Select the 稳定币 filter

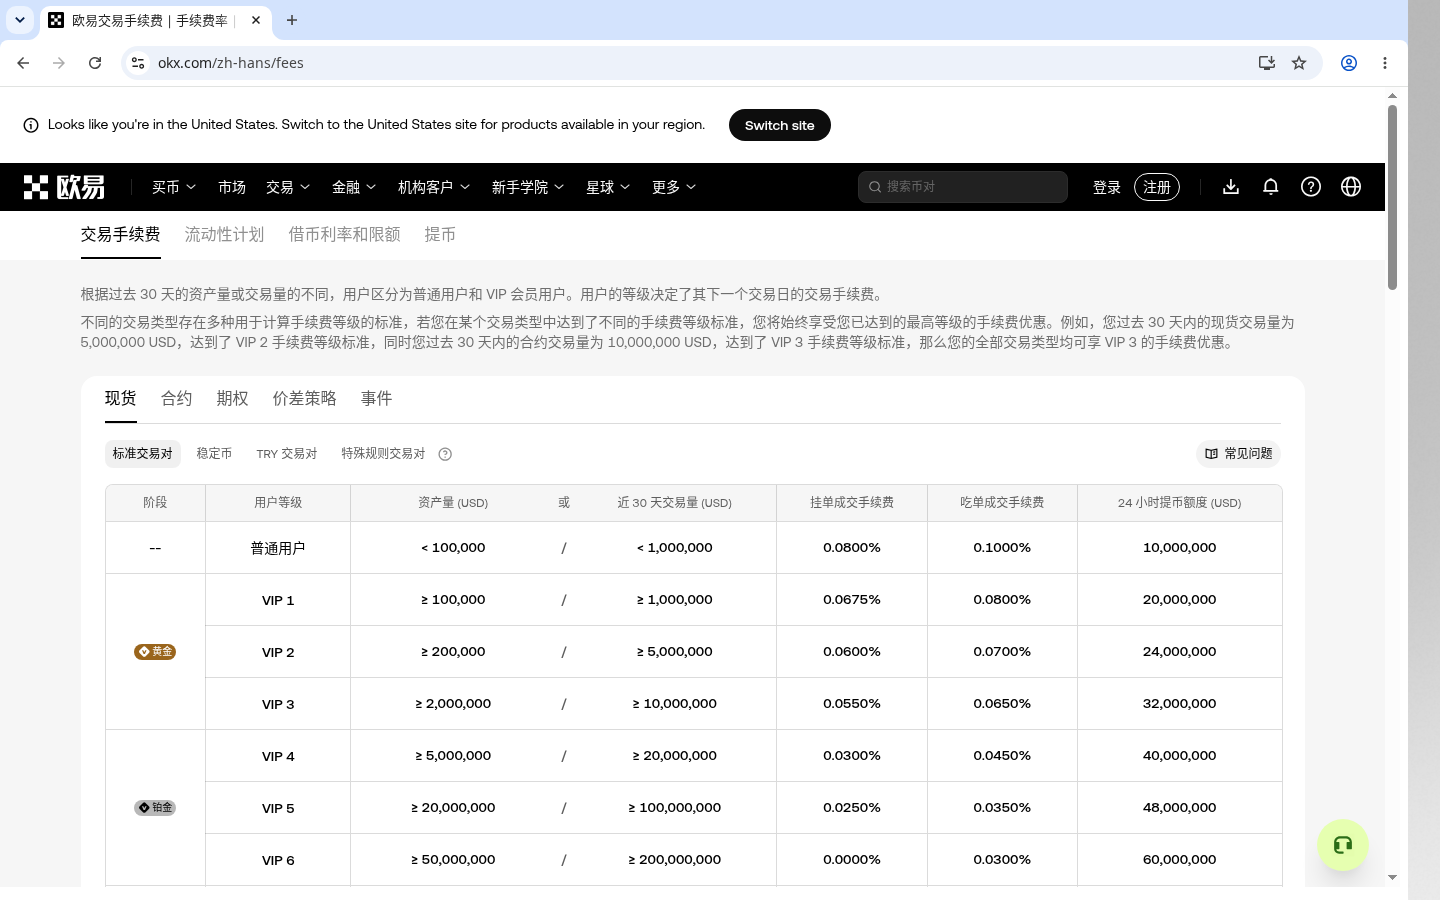[214, 454]
